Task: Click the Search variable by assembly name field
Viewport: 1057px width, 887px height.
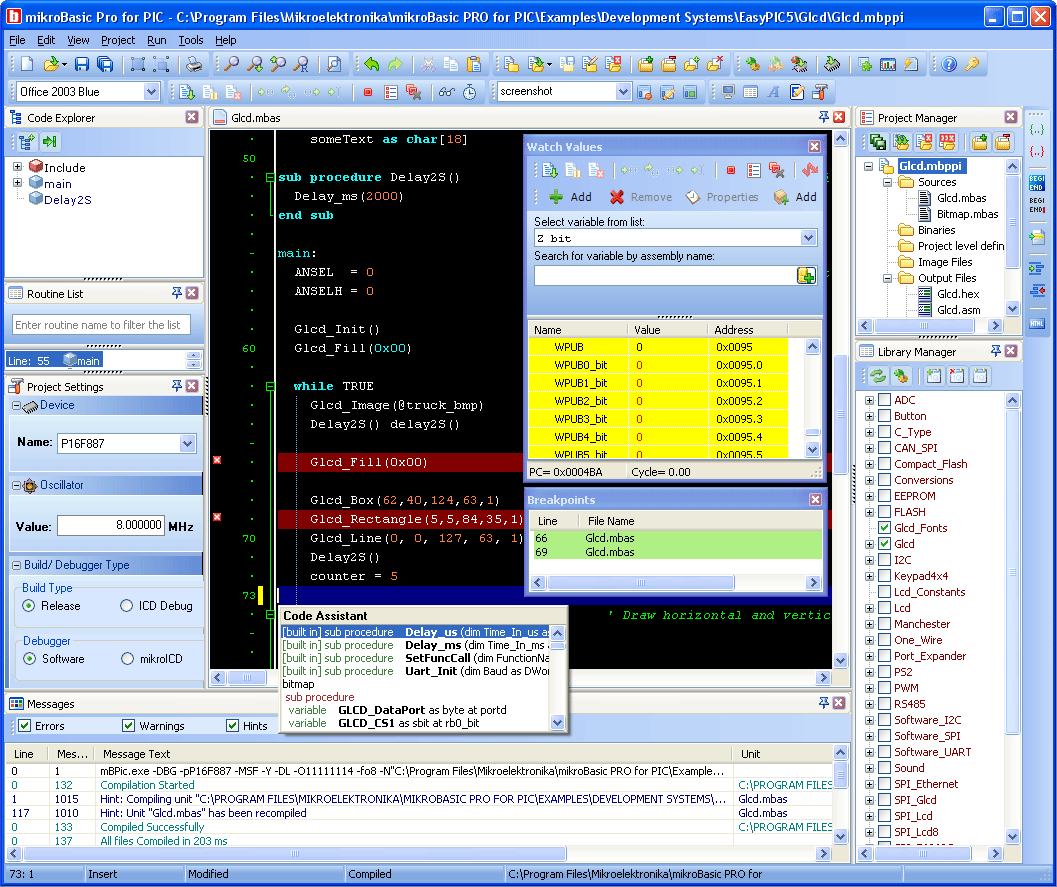Action: [x=665, y=275]
